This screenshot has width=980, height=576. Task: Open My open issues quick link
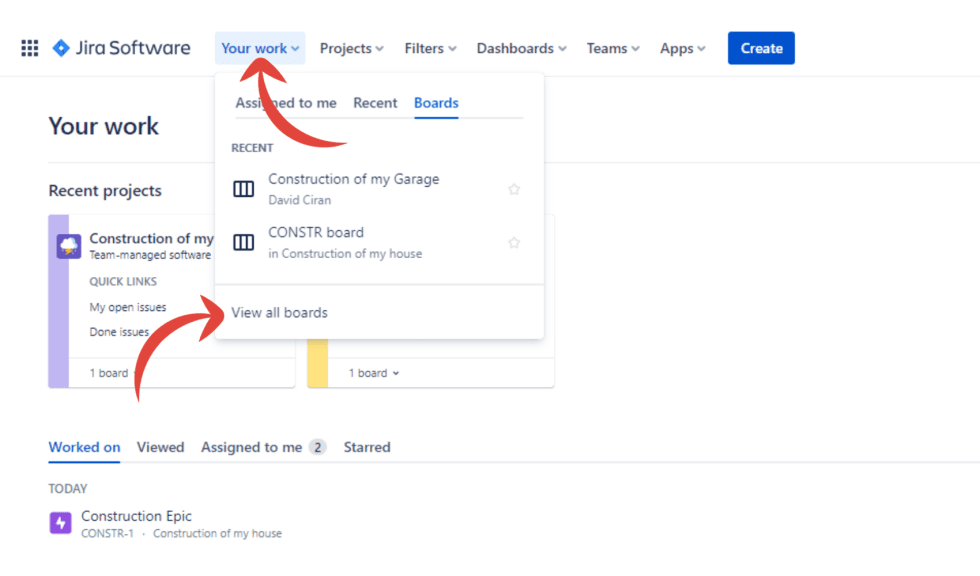click(128, 307)
